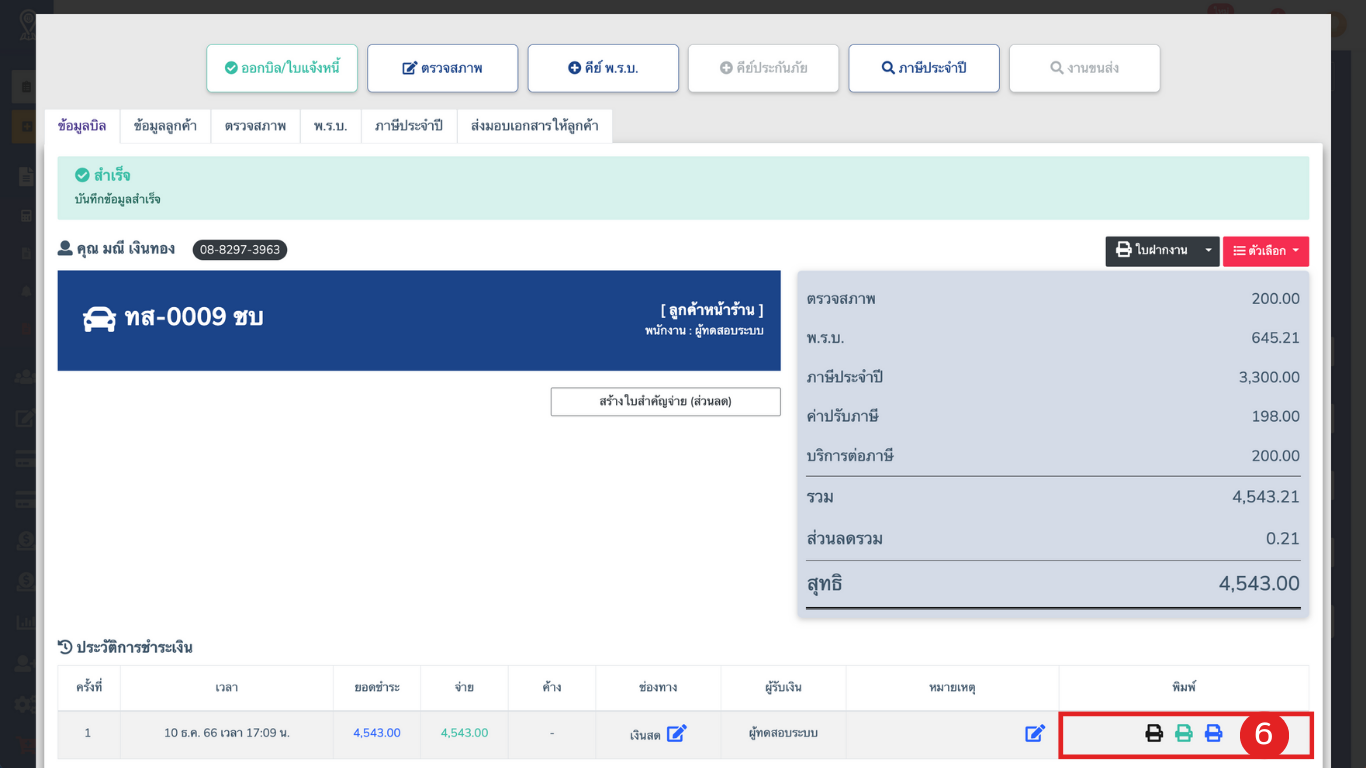The image size is (1366, 768).
Task: Print the ใบฝากงาน document
Action: pos(1151,250)
